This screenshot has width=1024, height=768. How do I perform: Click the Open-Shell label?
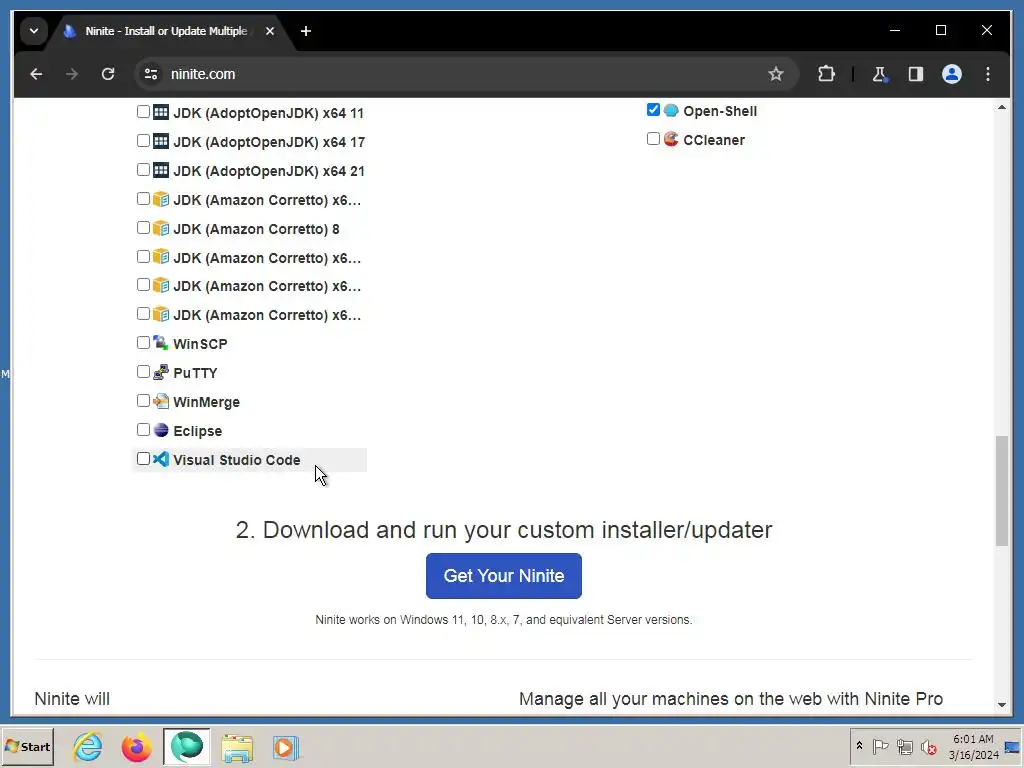720,111
